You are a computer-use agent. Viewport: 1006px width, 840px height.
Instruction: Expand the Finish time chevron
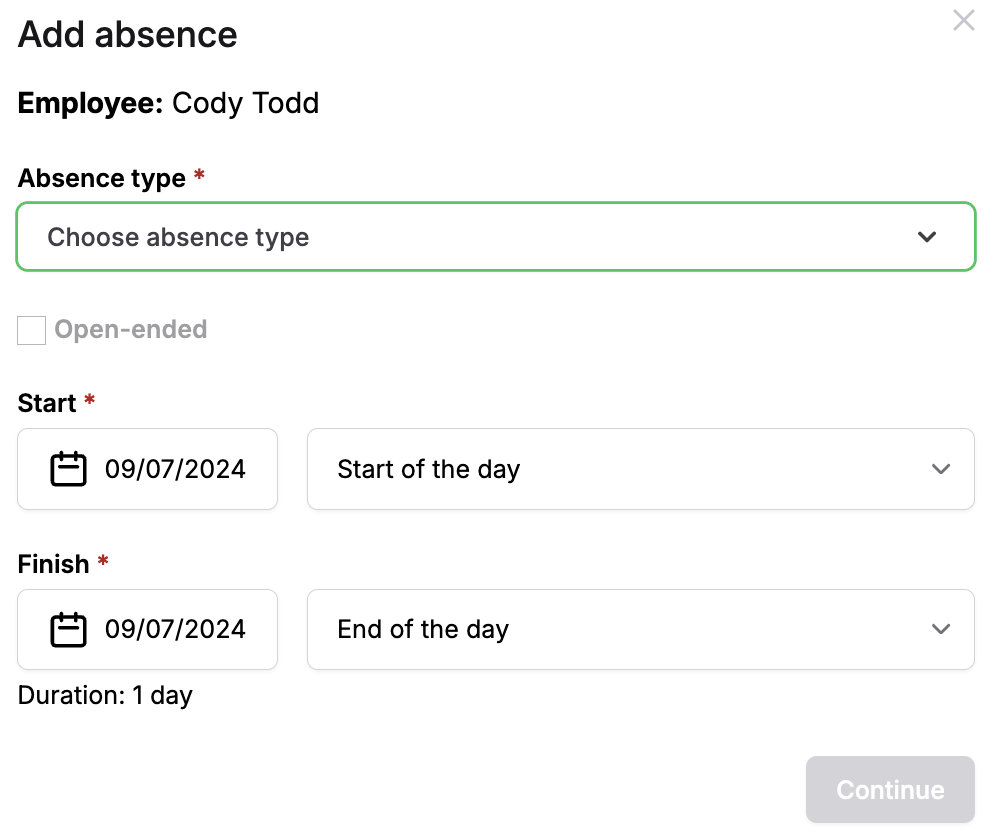pos(940,629)
